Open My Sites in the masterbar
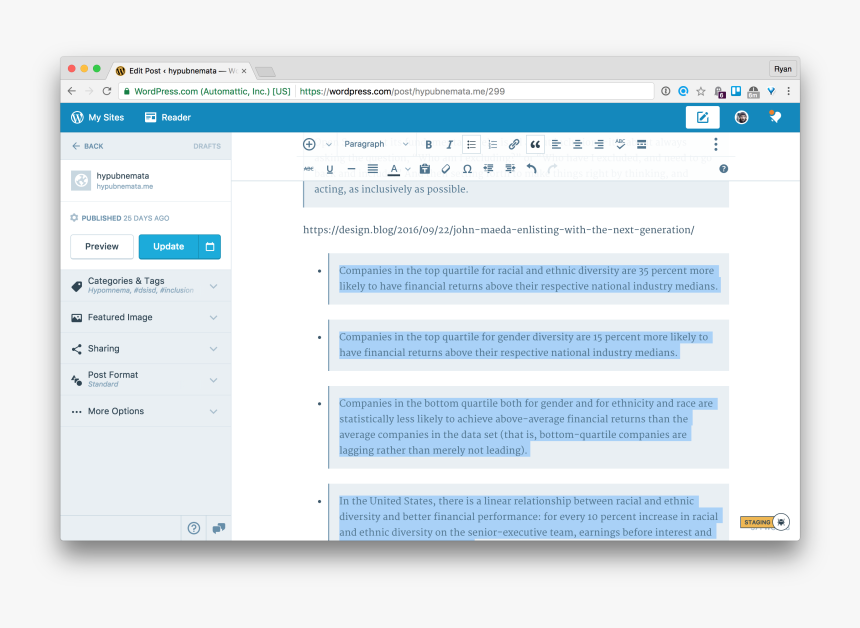Image resolution: width=860 pixels, height=628 pixels. click(x=97, y=117)
